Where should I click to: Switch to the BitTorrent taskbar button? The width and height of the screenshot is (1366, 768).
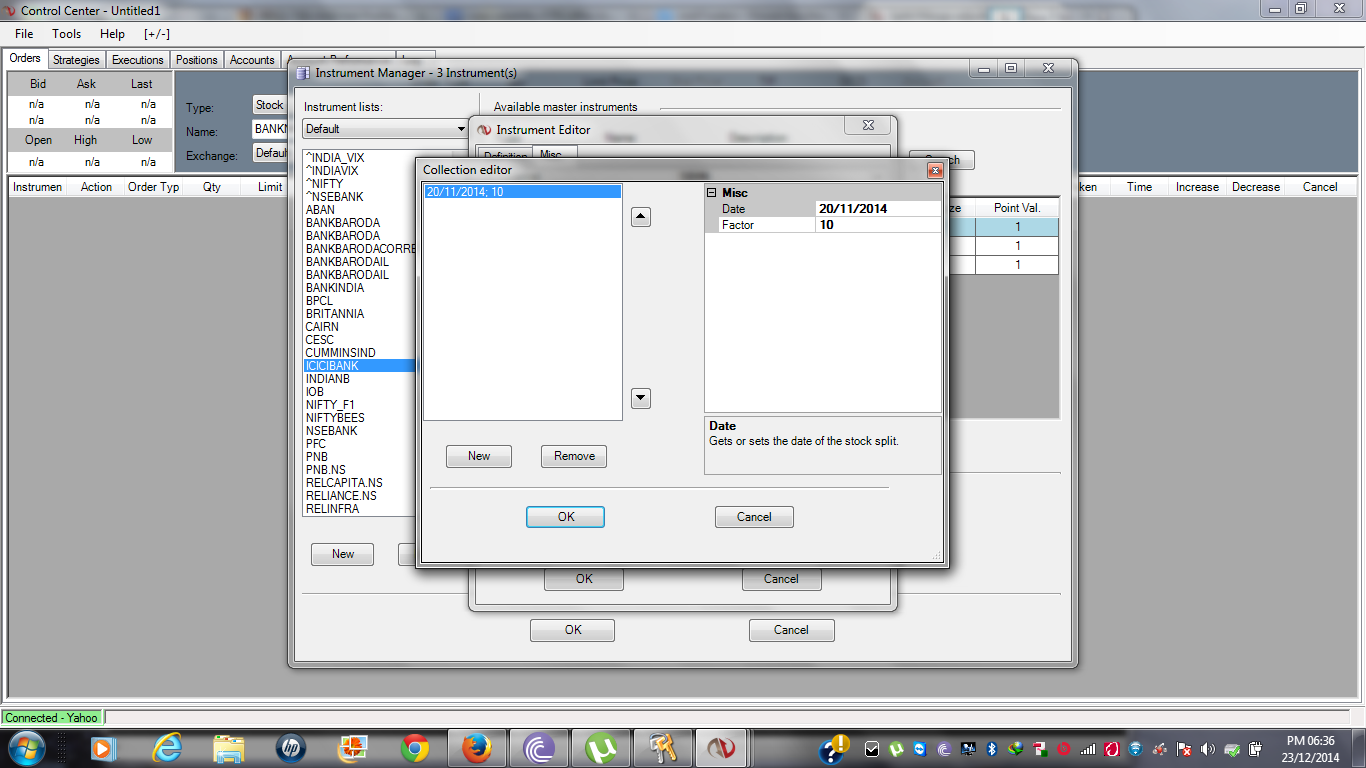(x=539, y=748)
